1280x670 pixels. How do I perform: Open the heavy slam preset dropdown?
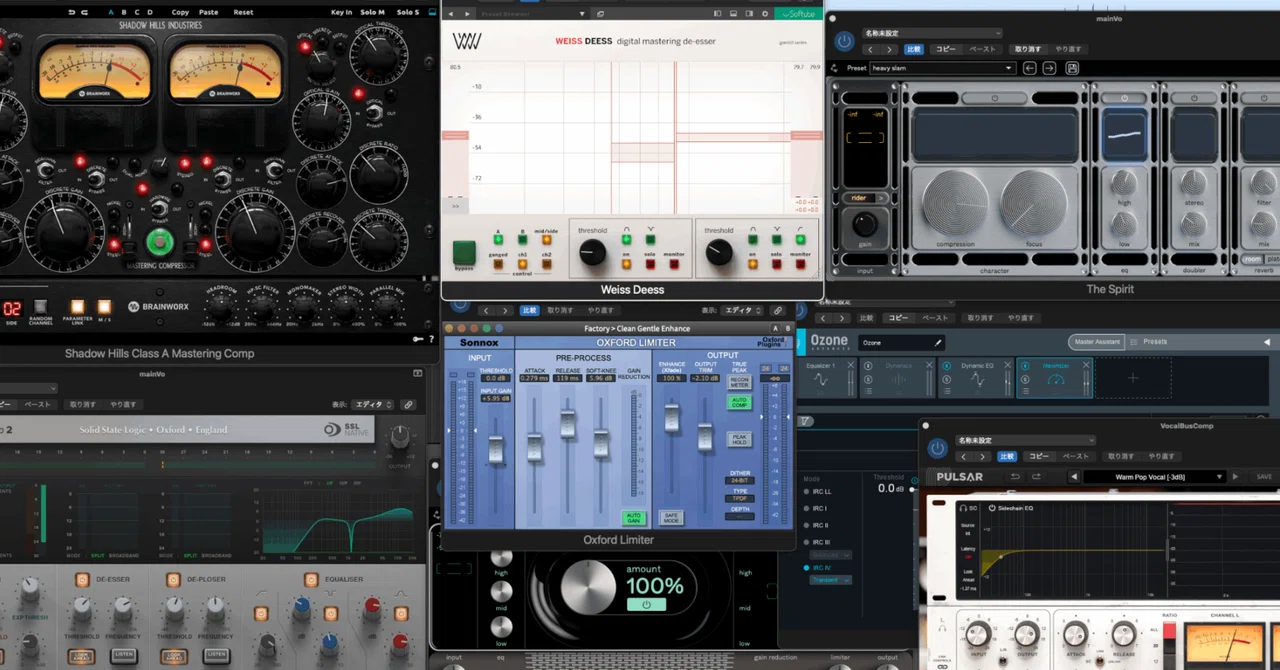click(942, 68)
